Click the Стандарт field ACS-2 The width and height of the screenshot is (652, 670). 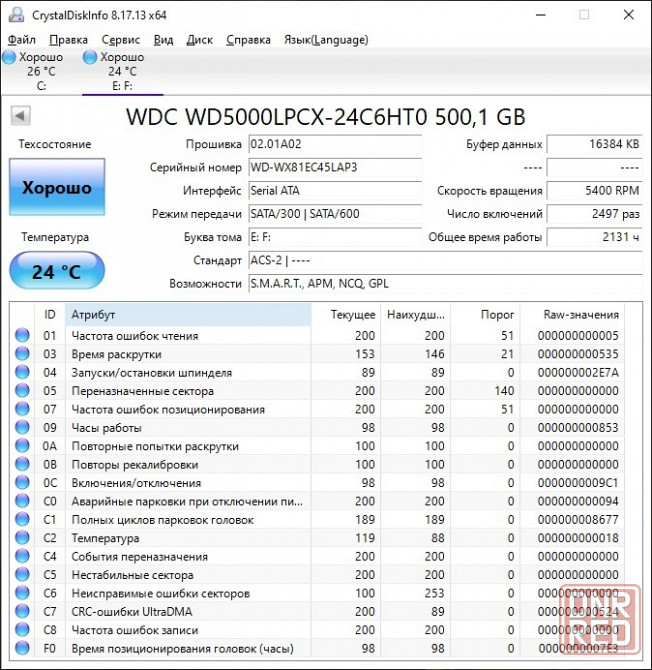click(445, 260)
